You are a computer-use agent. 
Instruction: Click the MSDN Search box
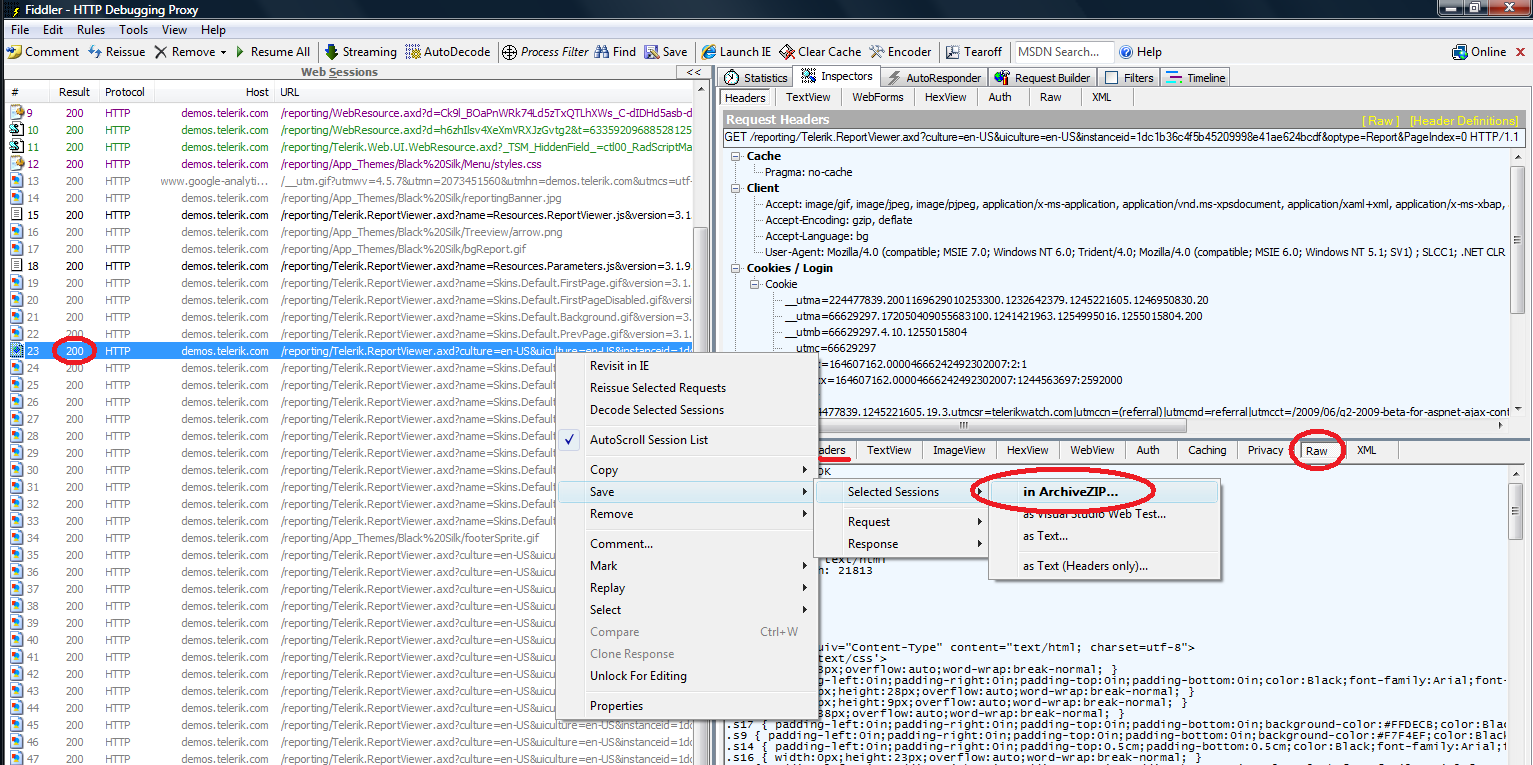(x=1063, y=52)
